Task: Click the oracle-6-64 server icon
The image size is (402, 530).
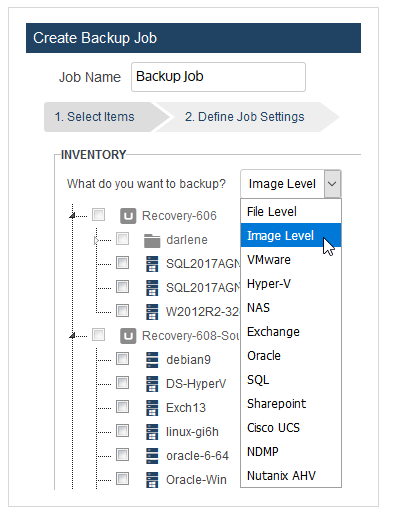Action: (152, 456)
